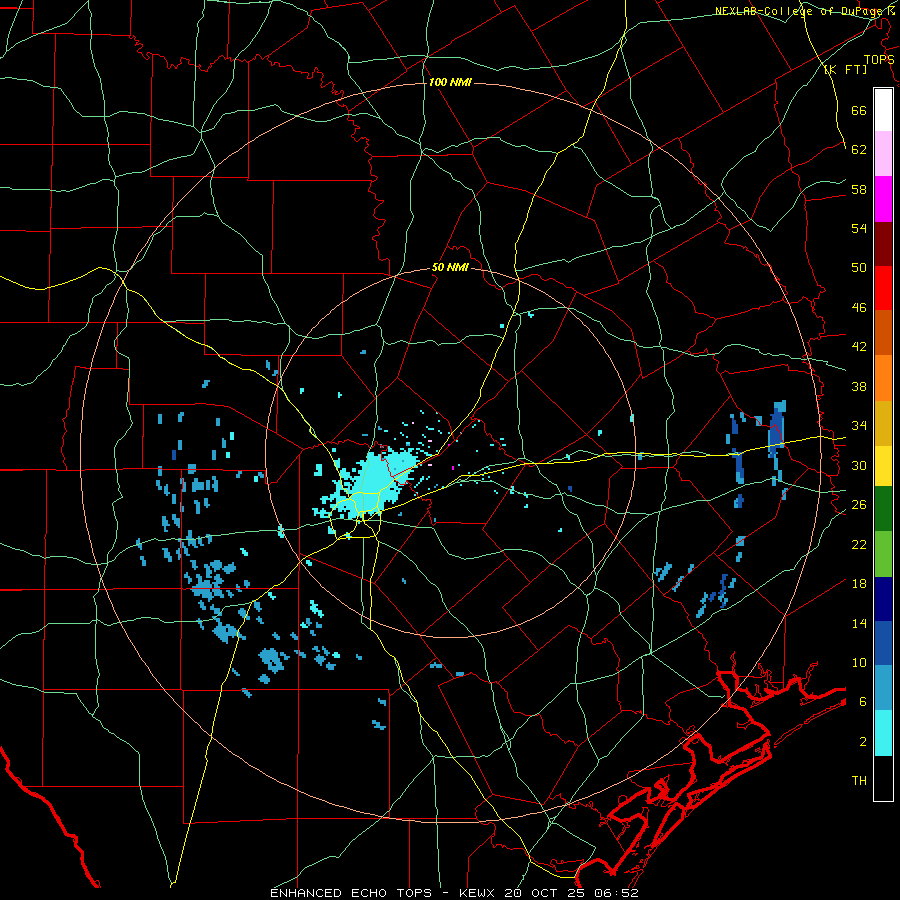Click the 6 legend value label
The width and height of the screenshot is (900, 900).
(x=863, y=701)
